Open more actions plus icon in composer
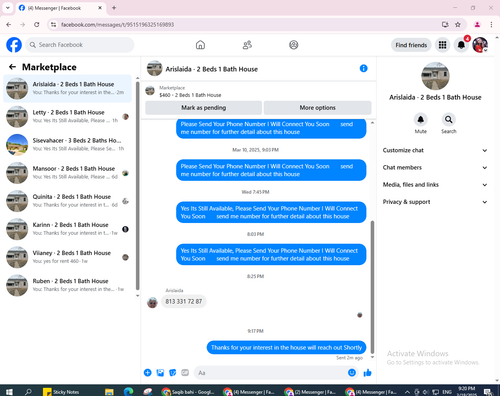The height and width of the screenshot is (396, 500). [148, 373]
